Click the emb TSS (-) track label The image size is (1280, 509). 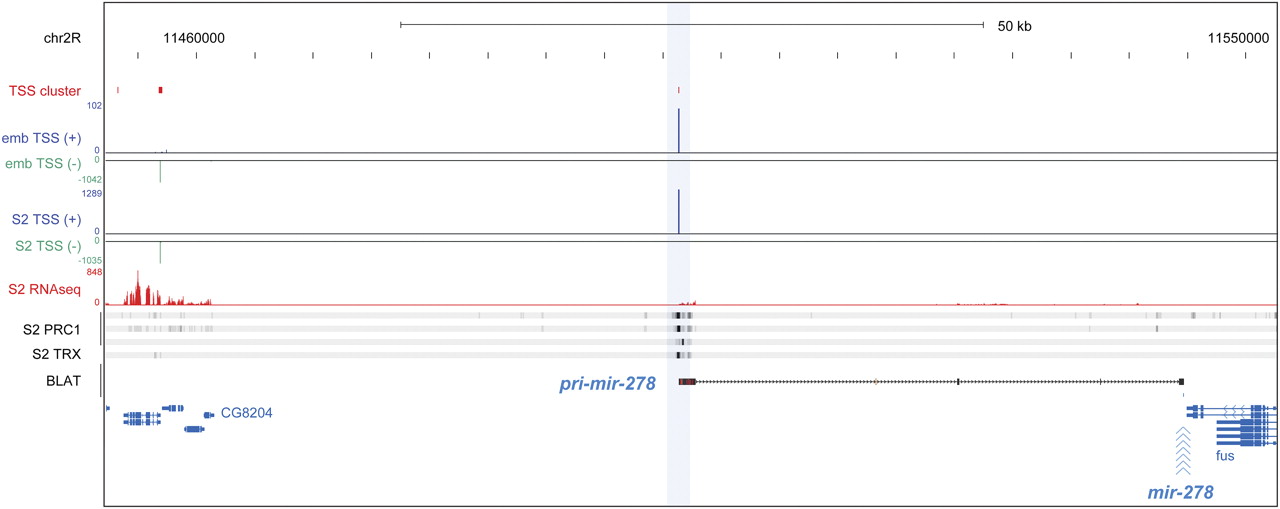click(46, 163)
